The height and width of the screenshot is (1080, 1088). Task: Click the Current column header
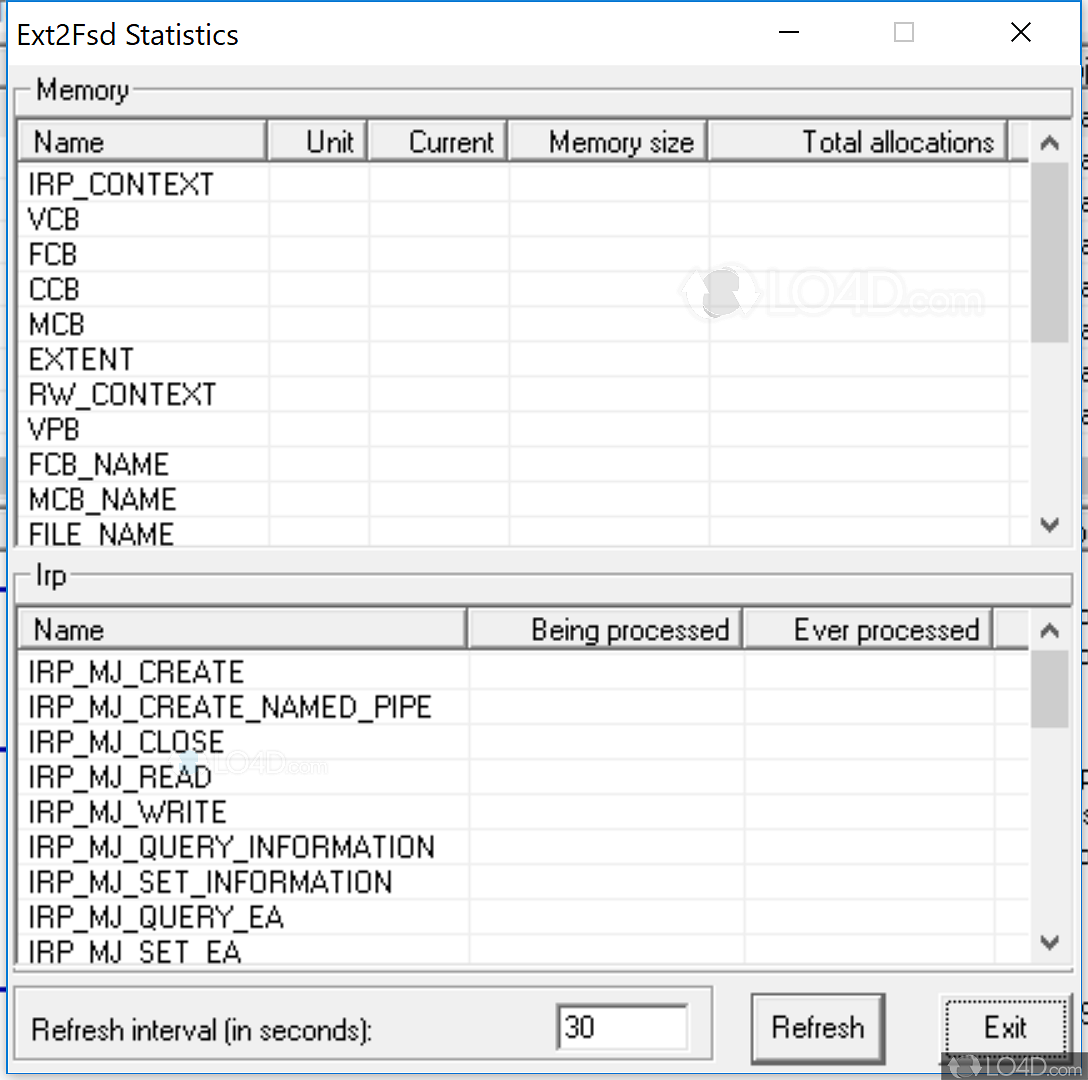(439, 142)
